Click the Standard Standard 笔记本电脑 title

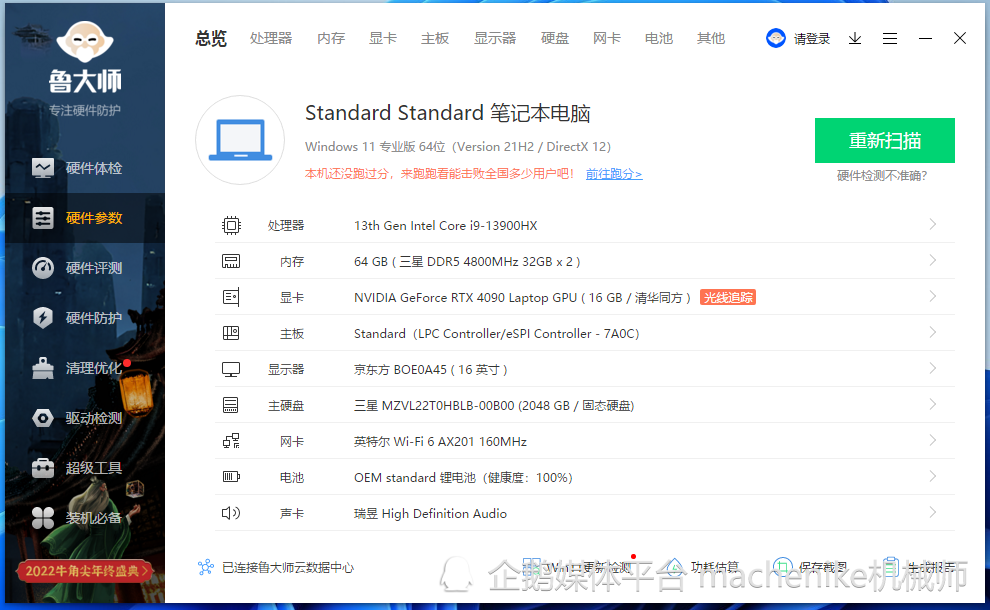(448, 113)
